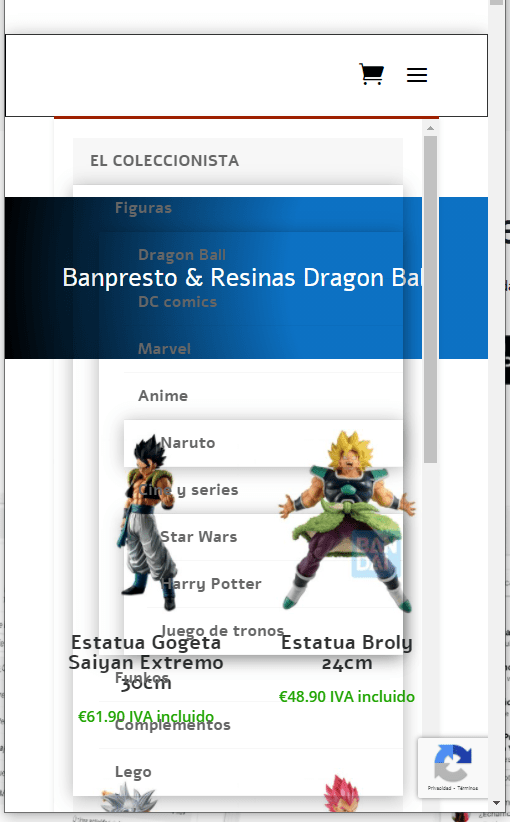Image resolution: width=510 pixels, height=822 pixels.
Task: Open the shopping cart icon
Action: coord(372,74)
